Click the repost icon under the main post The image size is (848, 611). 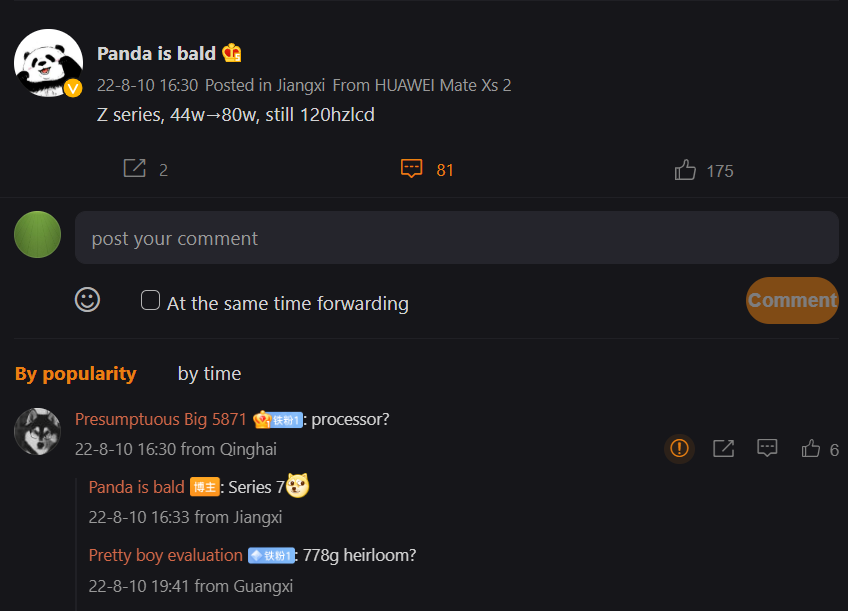134,169
